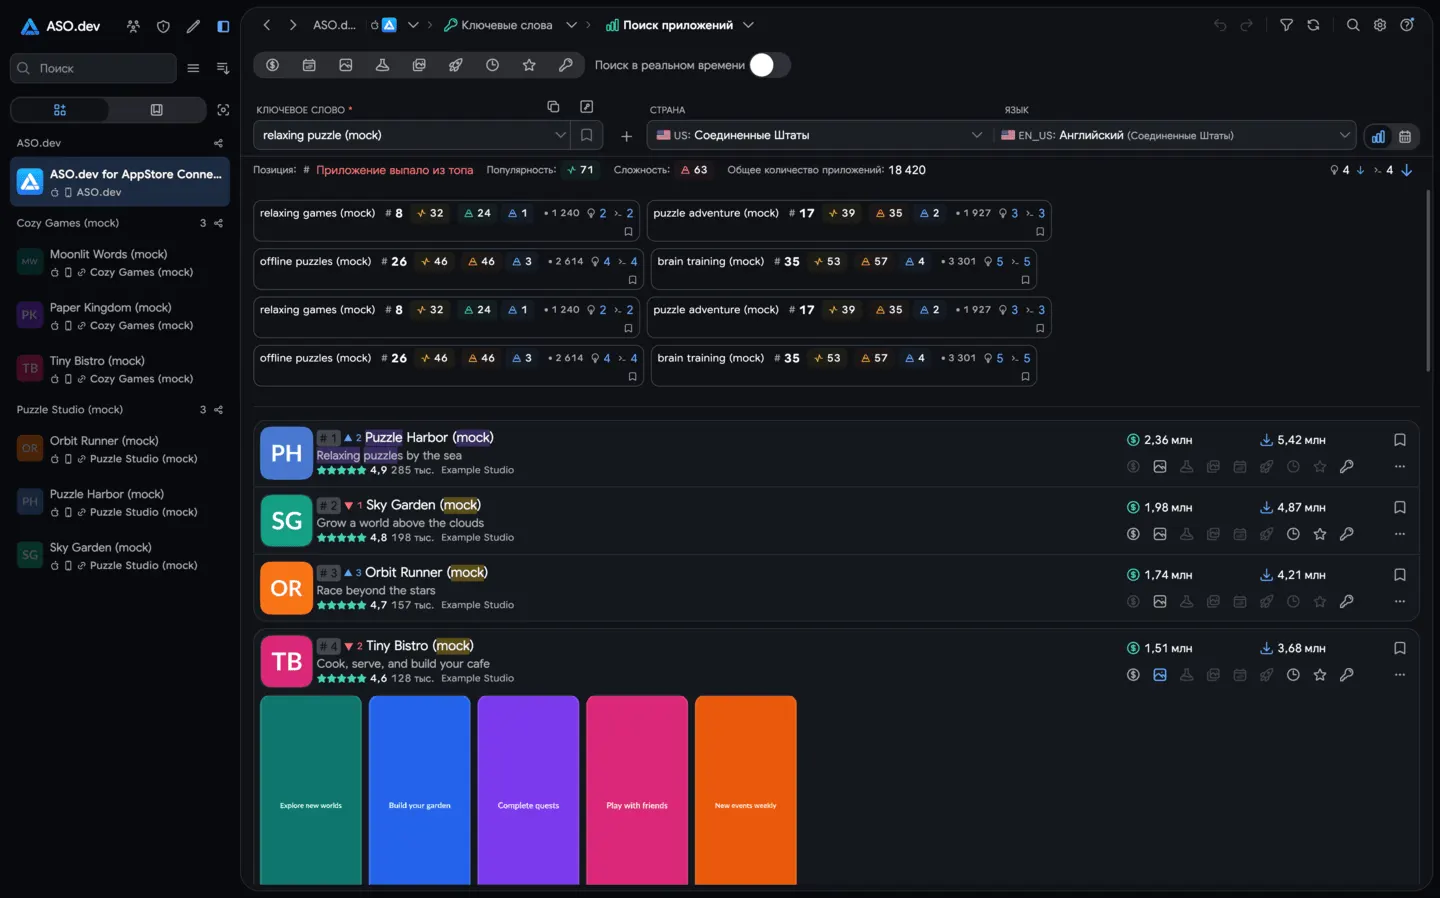Expand the keyword dropdown for relaxing puzzle

point(560,135)
